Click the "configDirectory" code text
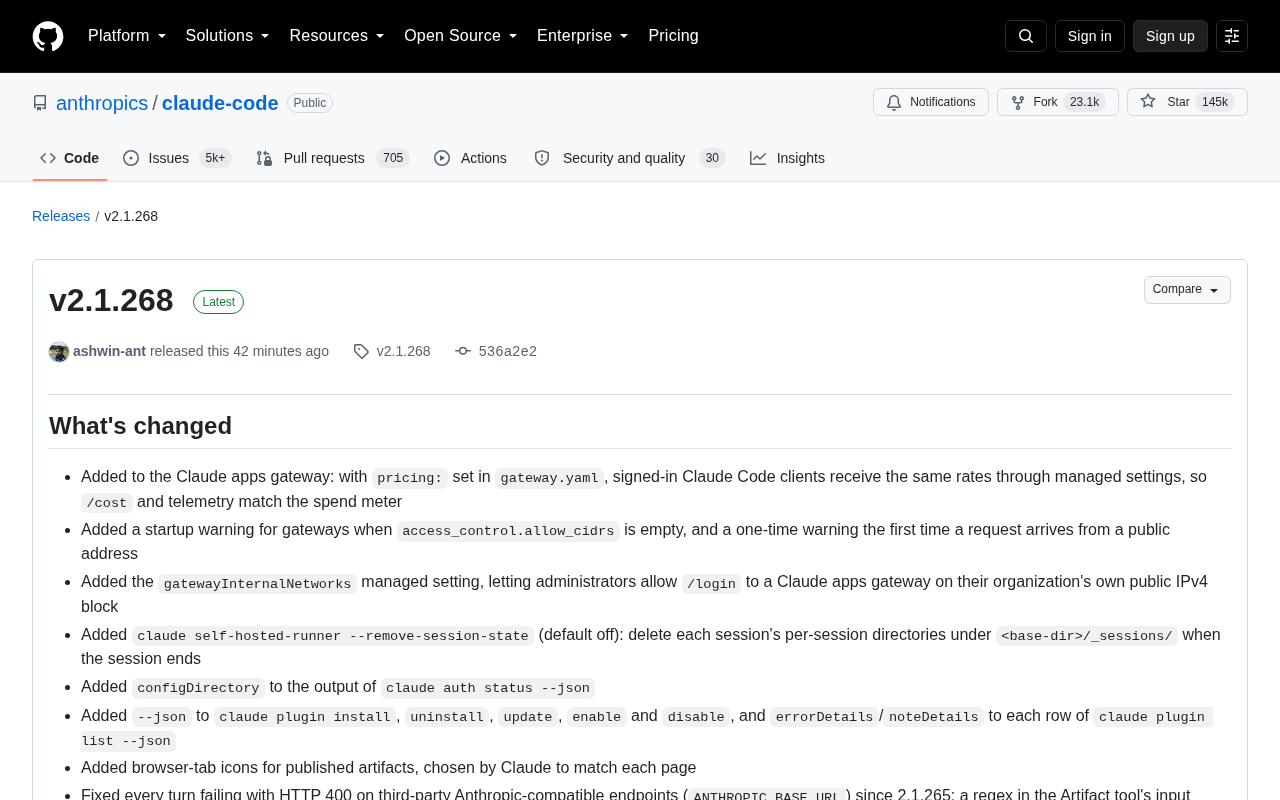The height and width of the screenshot is (800, 1280). coord(198,688)
